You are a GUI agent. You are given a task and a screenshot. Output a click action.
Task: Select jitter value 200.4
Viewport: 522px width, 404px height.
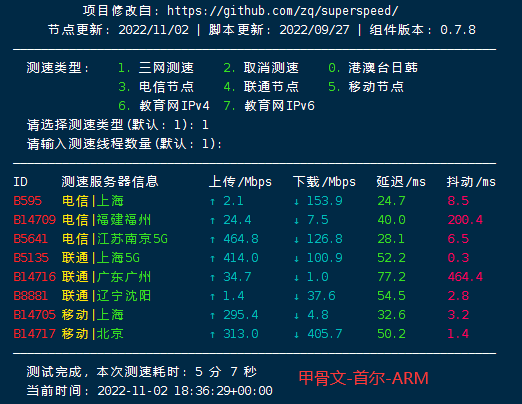coord(465,220)
